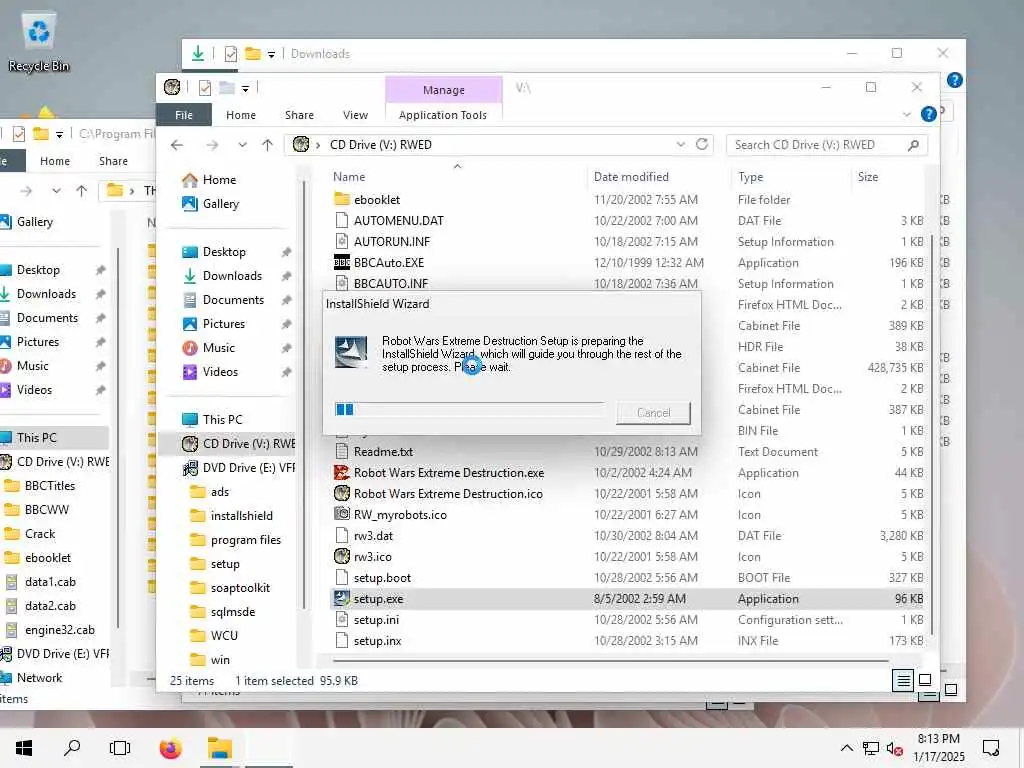Open the sqlmsde folder in the sidebar

click(x=232, y=612)
